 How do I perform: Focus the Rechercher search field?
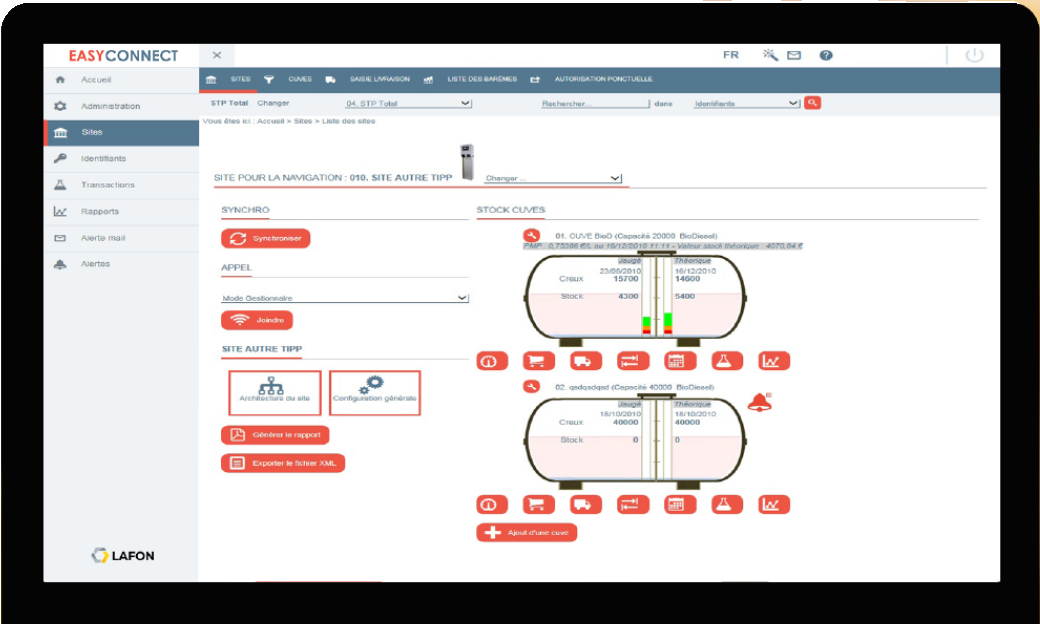coord(595,104)
